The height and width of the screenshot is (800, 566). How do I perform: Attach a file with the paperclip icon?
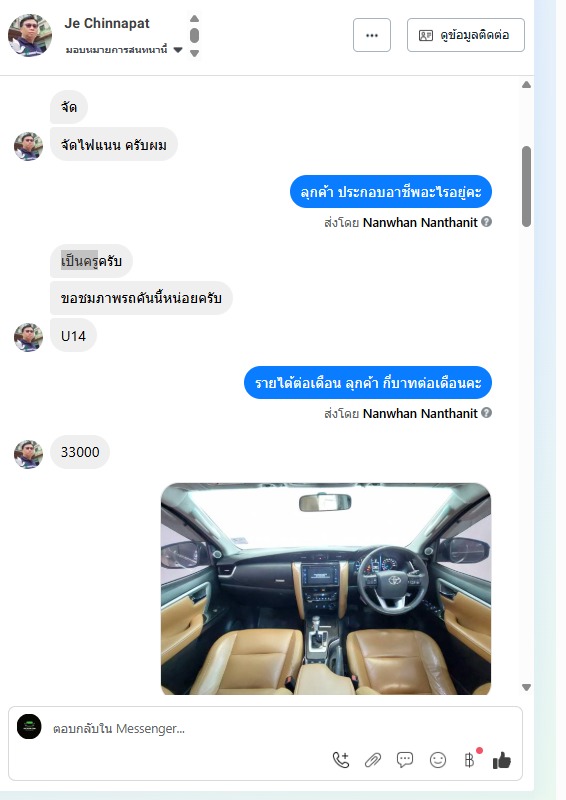[x=373, y=760]
